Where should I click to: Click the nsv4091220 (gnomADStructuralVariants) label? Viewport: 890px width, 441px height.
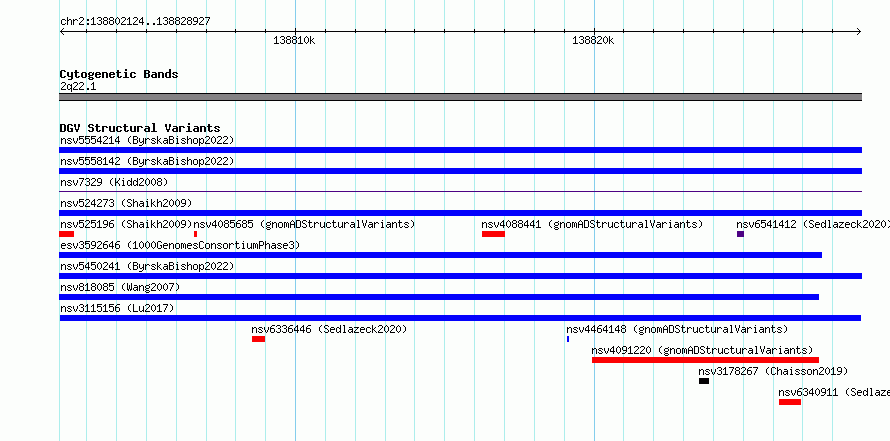point(702,350)
